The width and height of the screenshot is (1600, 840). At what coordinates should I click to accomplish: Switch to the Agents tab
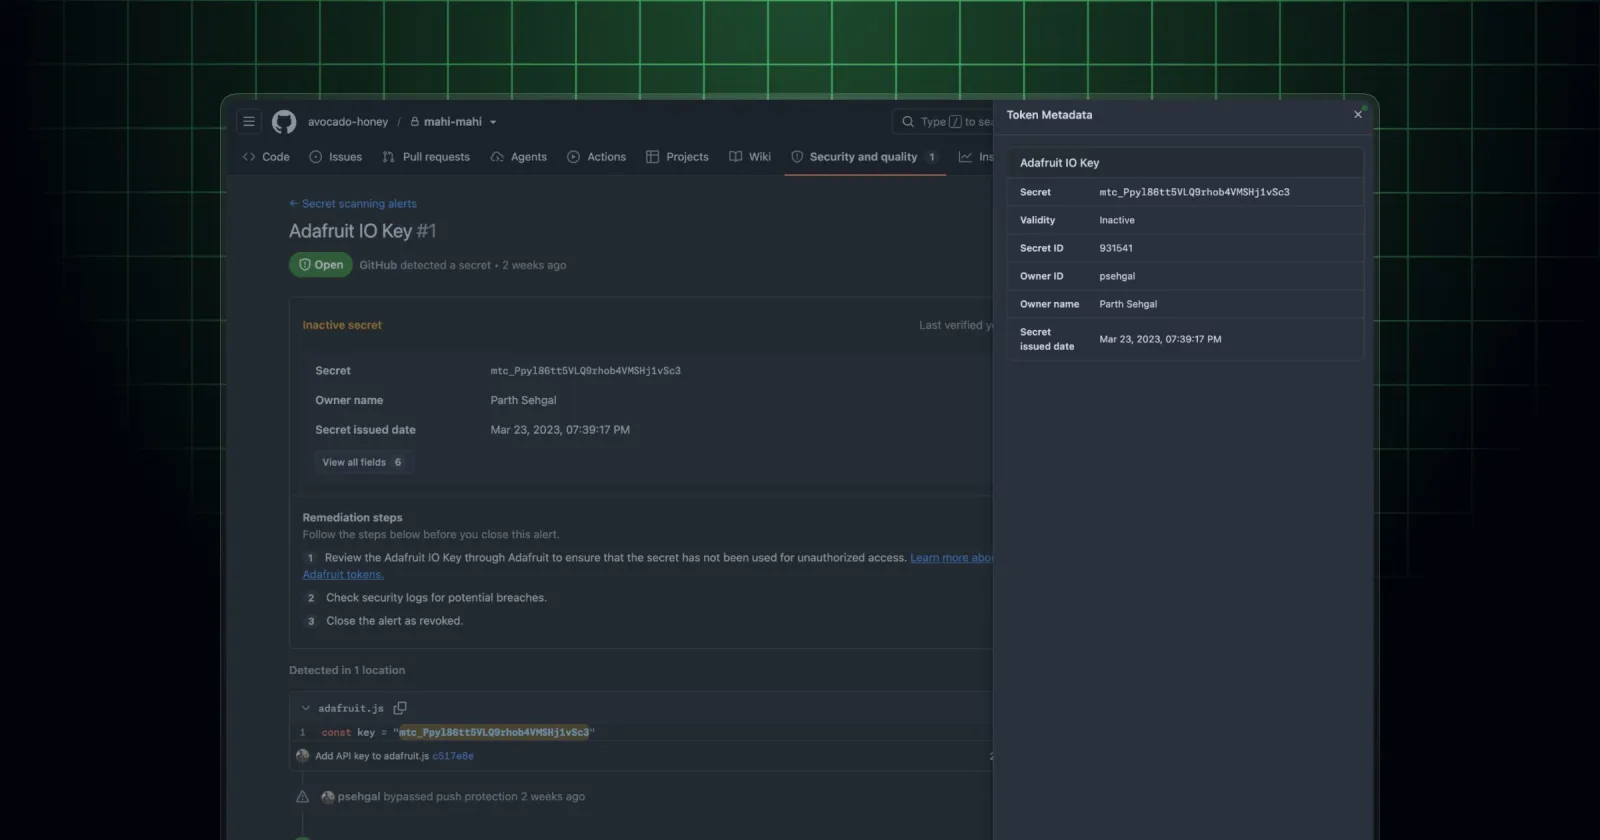[x=519, y=157]
